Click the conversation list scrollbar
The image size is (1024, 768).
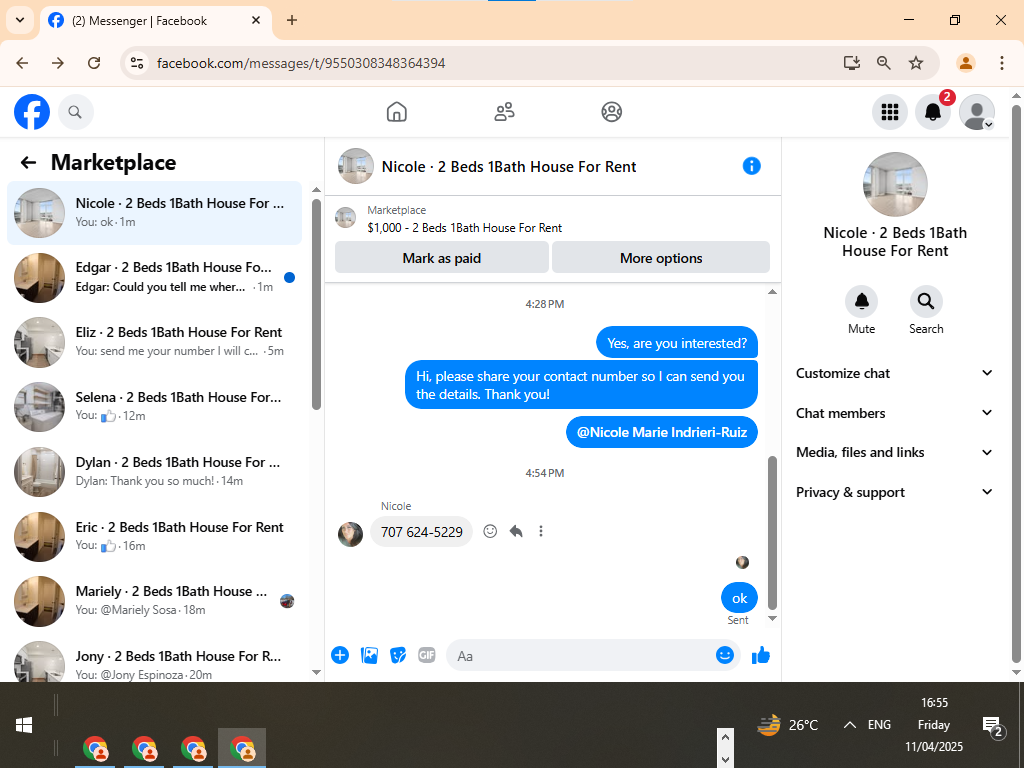[316, 304]
